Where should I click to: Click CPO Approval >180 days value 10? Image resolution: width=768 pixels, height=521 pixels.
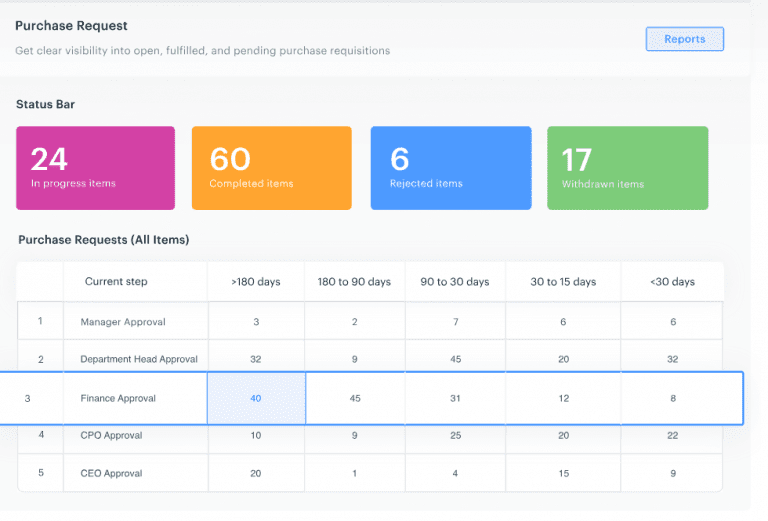click(256, 435)
